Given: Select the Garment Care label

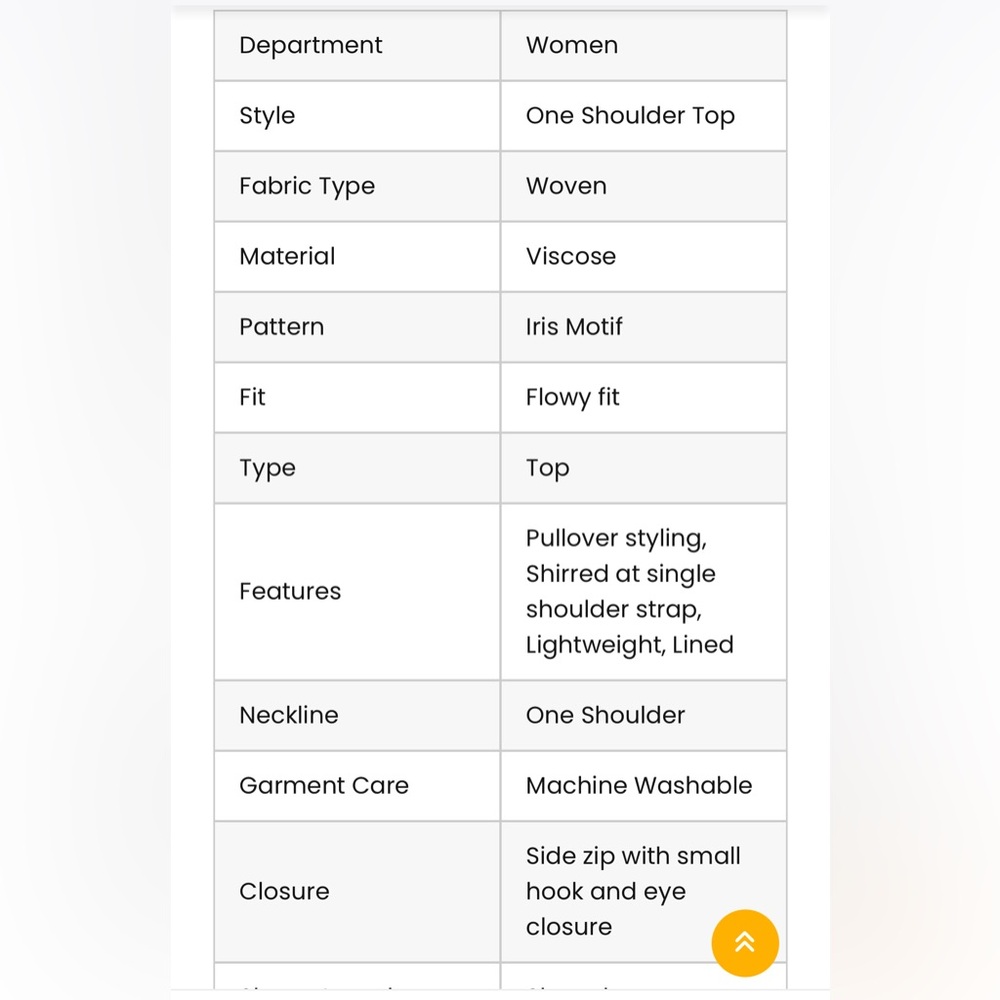Looking at the screenshot, I should (323, 786).
